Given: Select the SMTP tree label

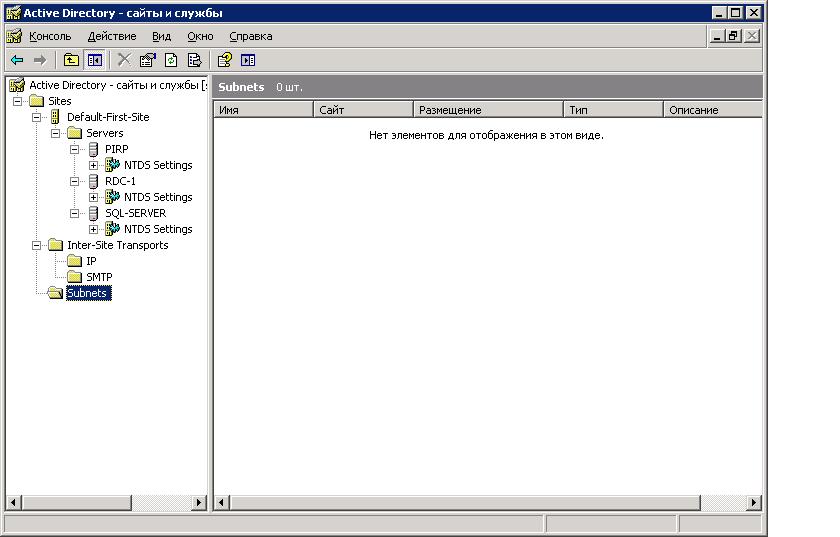Looking at the screenshot, I should 99,277.
